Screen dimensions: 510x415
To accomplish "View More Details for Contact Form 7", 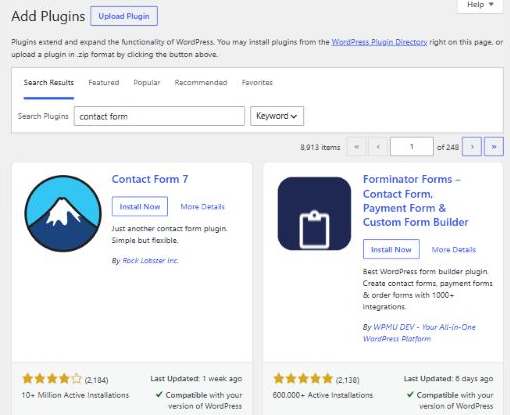I will (203, 207).
